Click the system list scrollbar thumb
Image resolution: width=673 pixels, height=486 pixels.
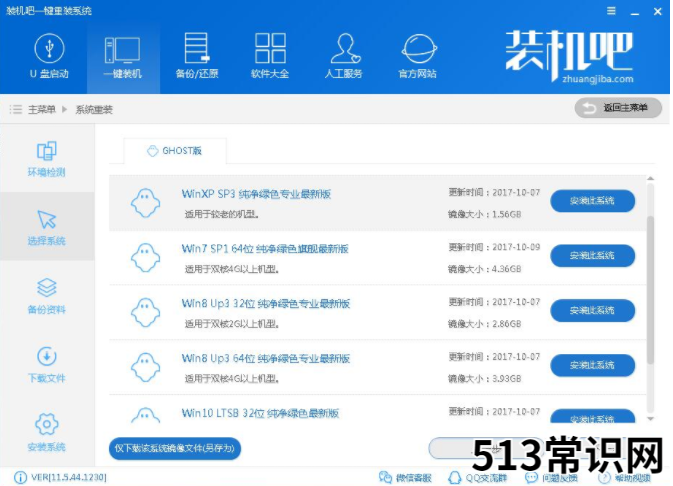coord(651,291)
